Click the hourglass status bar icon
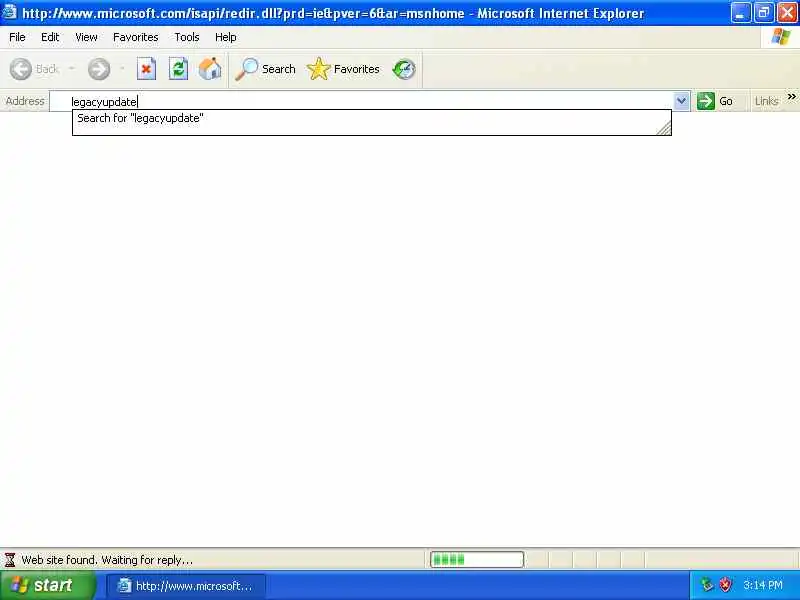This screenshot has height=600, width=800. click(10, 560)
